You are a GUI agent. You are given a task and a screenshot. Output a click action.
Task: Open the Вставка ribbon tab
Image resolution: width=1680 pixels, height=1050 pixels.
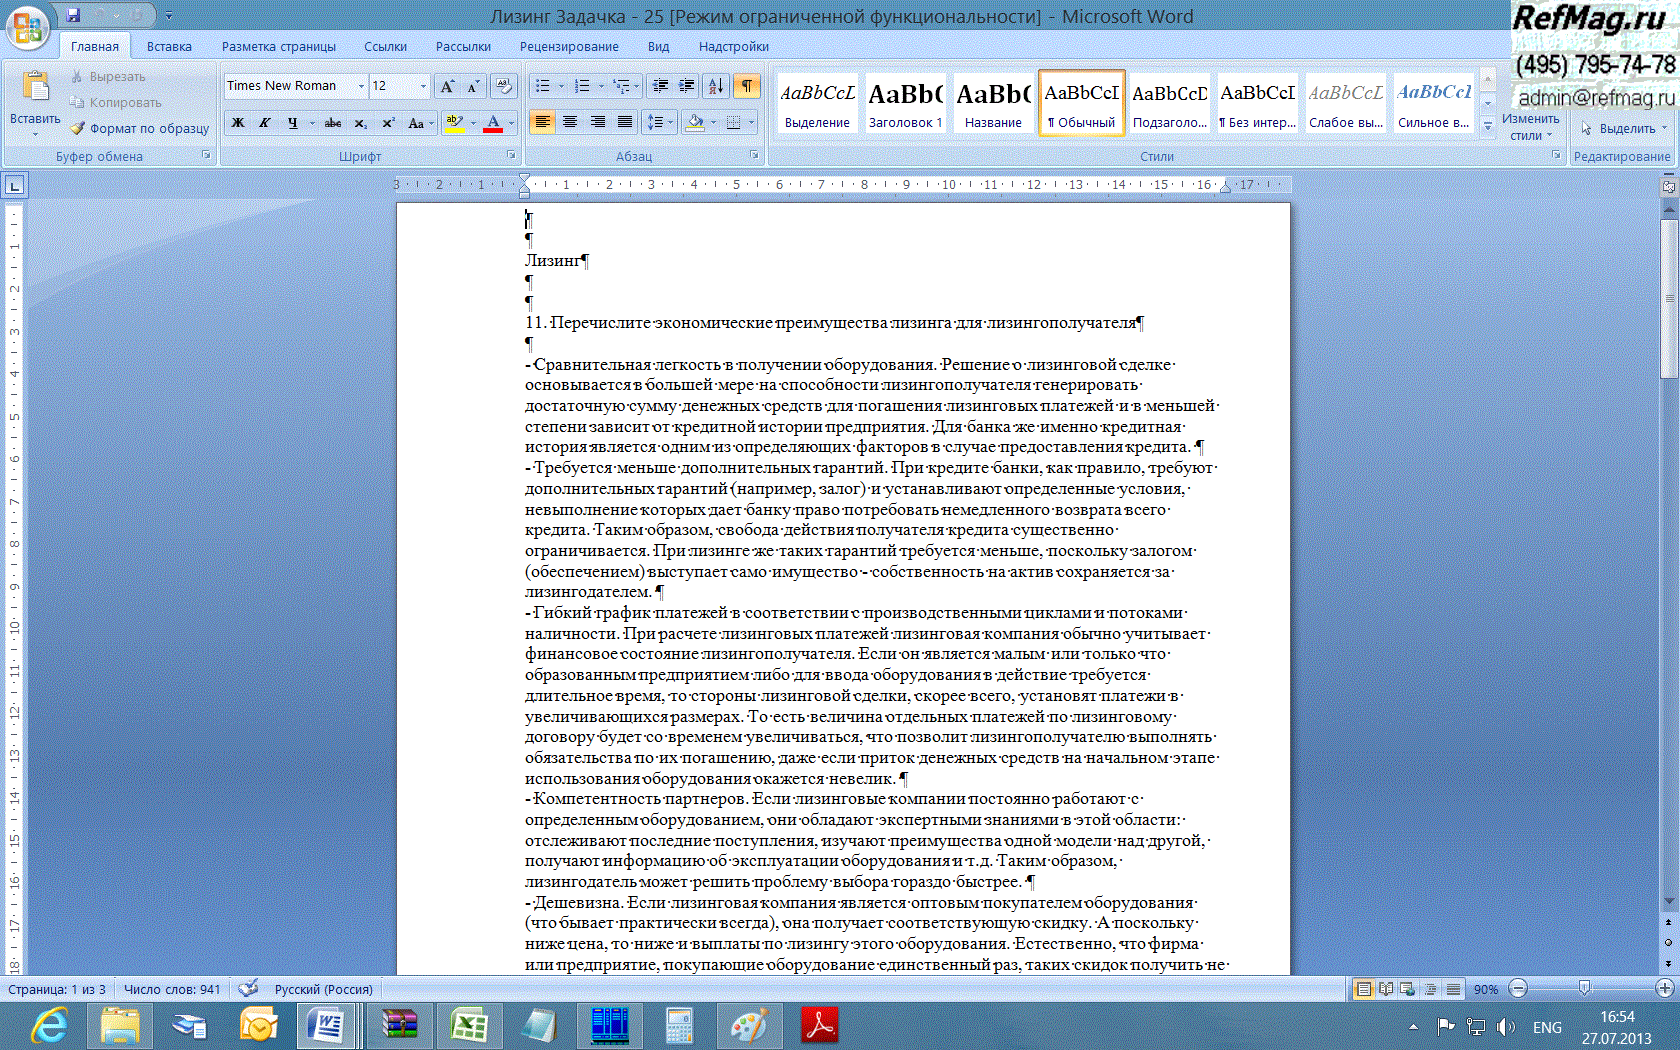click(169, 46)
